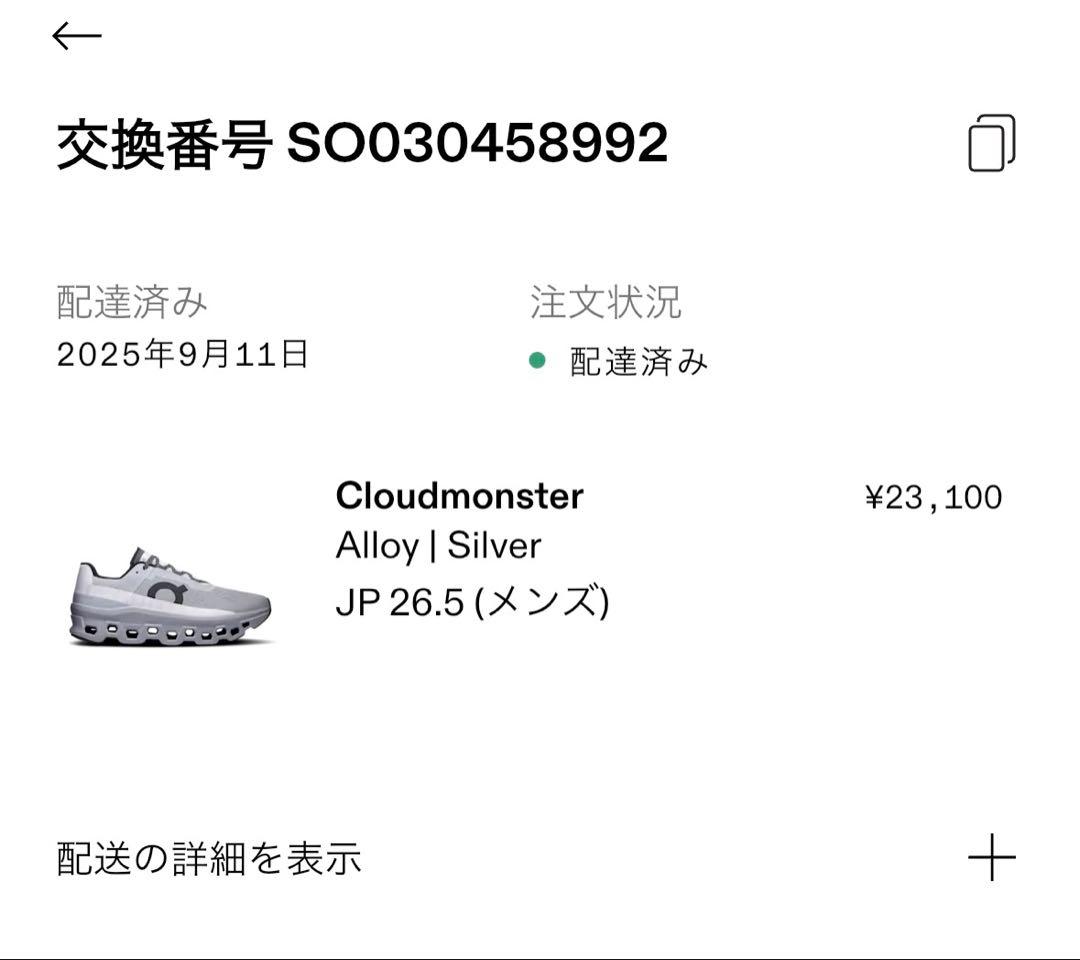Image resolution: width=1080 pixels, height=960 pixels.
Task: Copy the exchange number with copy icon
Action: point(991,143)
